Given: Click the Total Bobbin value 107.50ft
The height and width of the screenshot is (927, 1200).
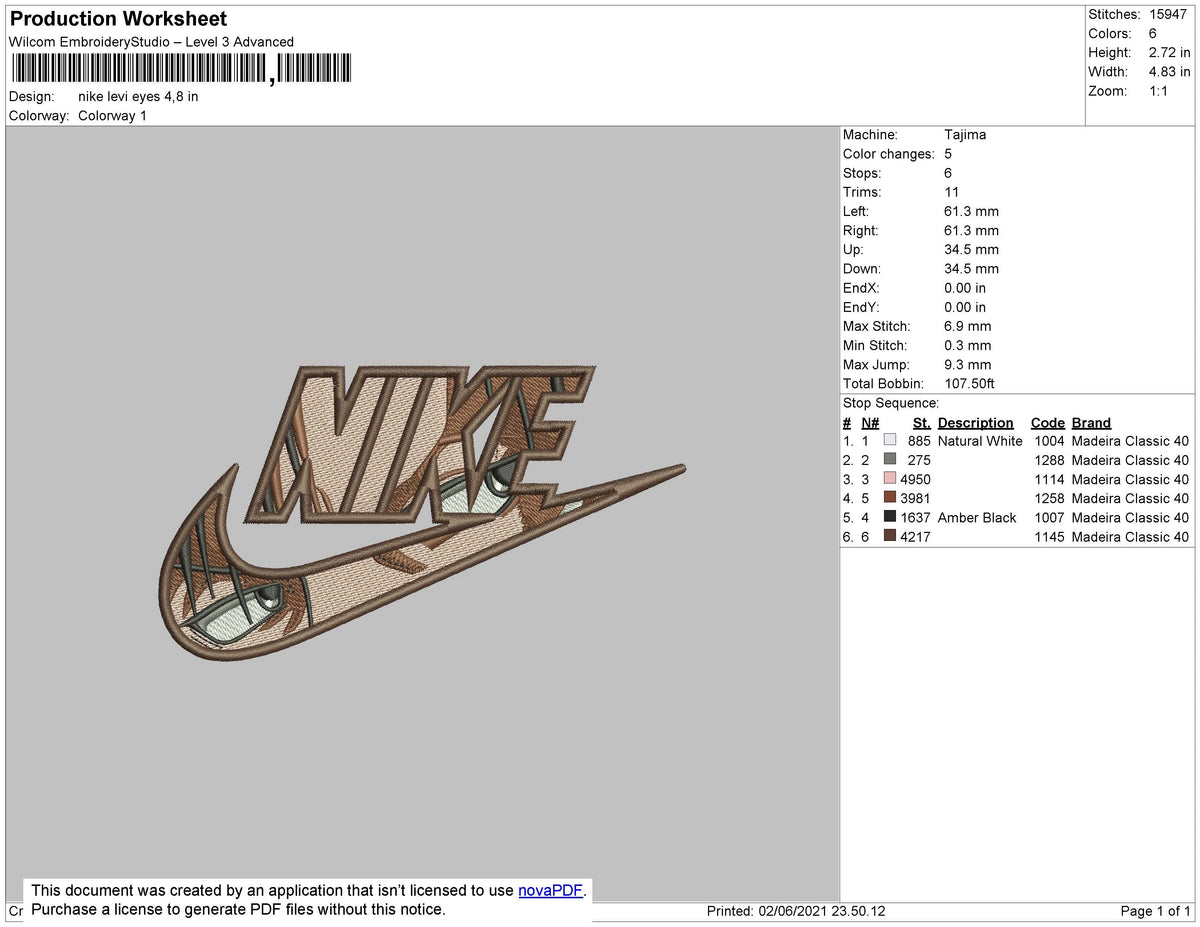Looking at the screenshot, I should (972, 383).
